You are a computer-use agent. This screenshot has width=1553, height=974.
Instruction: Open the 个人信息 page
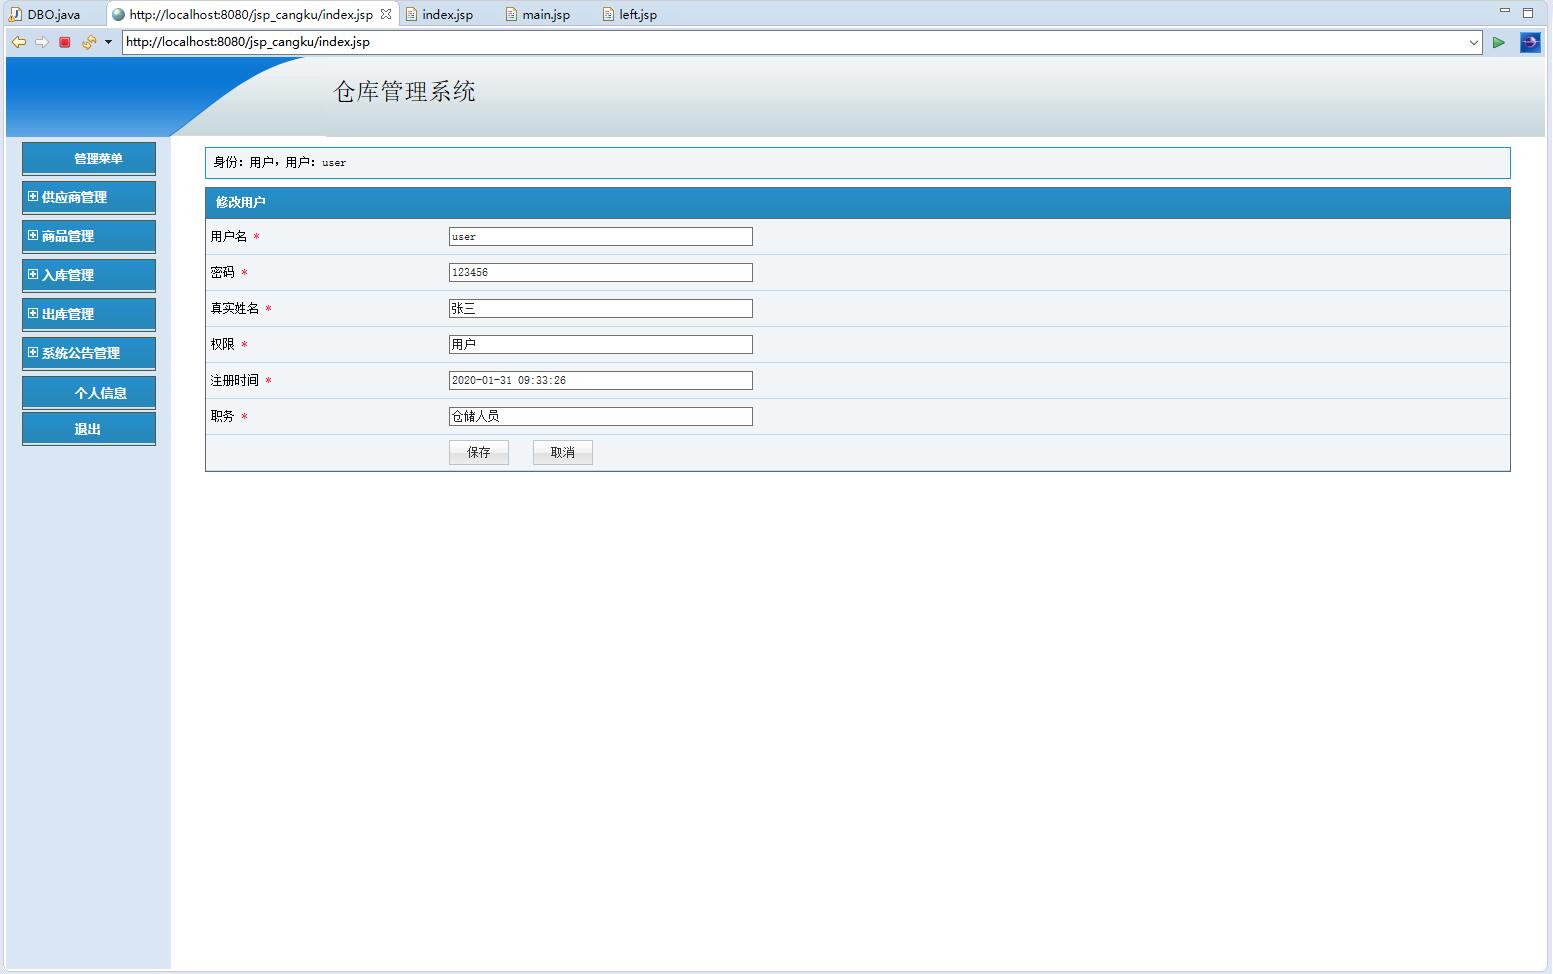[89, 393]
